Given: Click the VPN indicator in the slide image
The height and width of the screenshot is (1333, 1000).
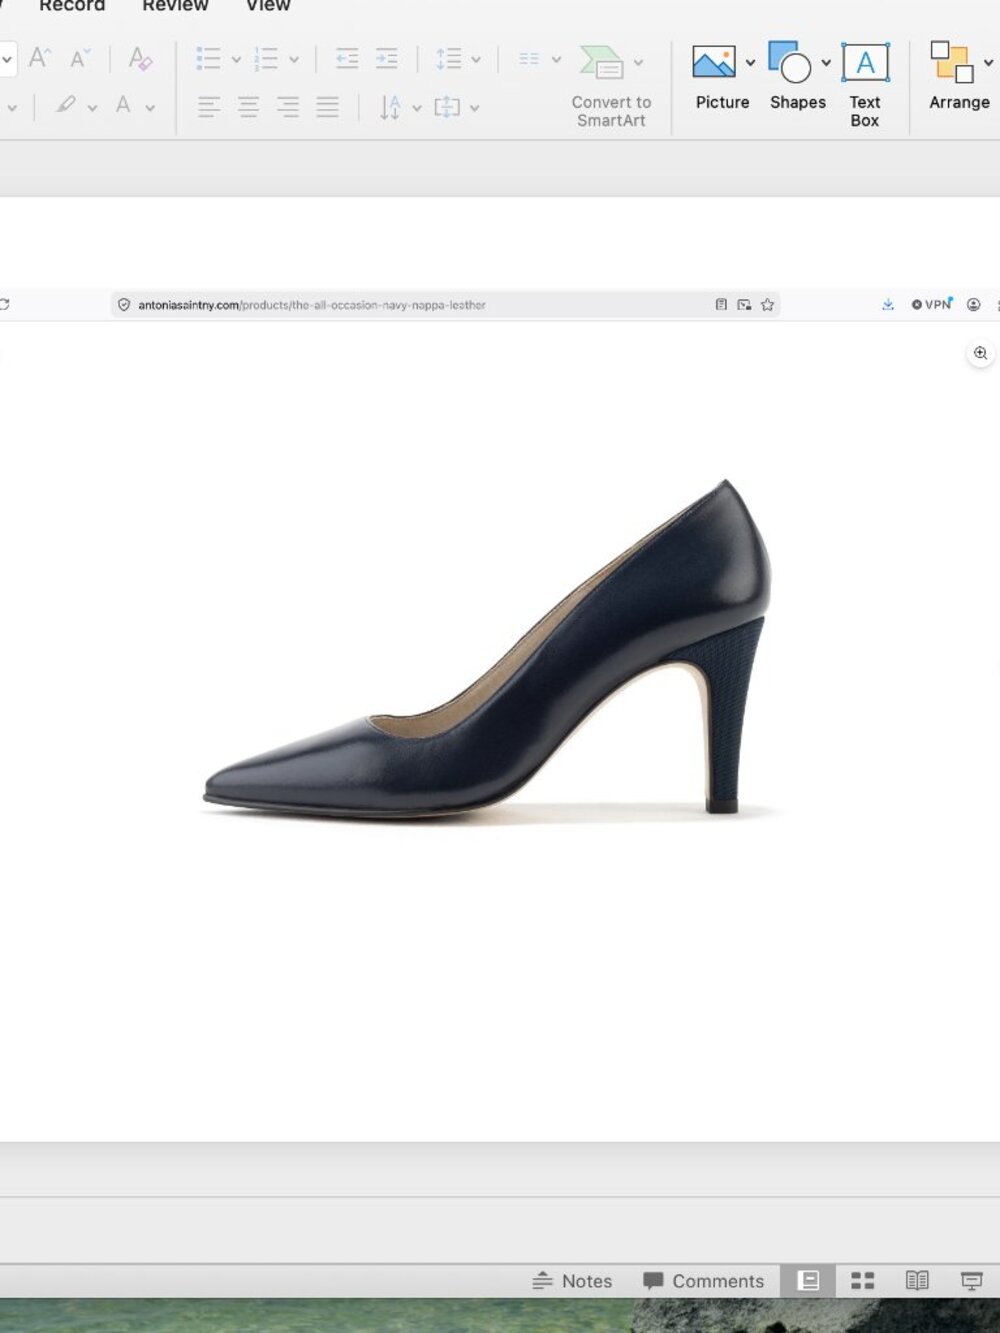Looking at the screenshot, I should coord(932,304).
